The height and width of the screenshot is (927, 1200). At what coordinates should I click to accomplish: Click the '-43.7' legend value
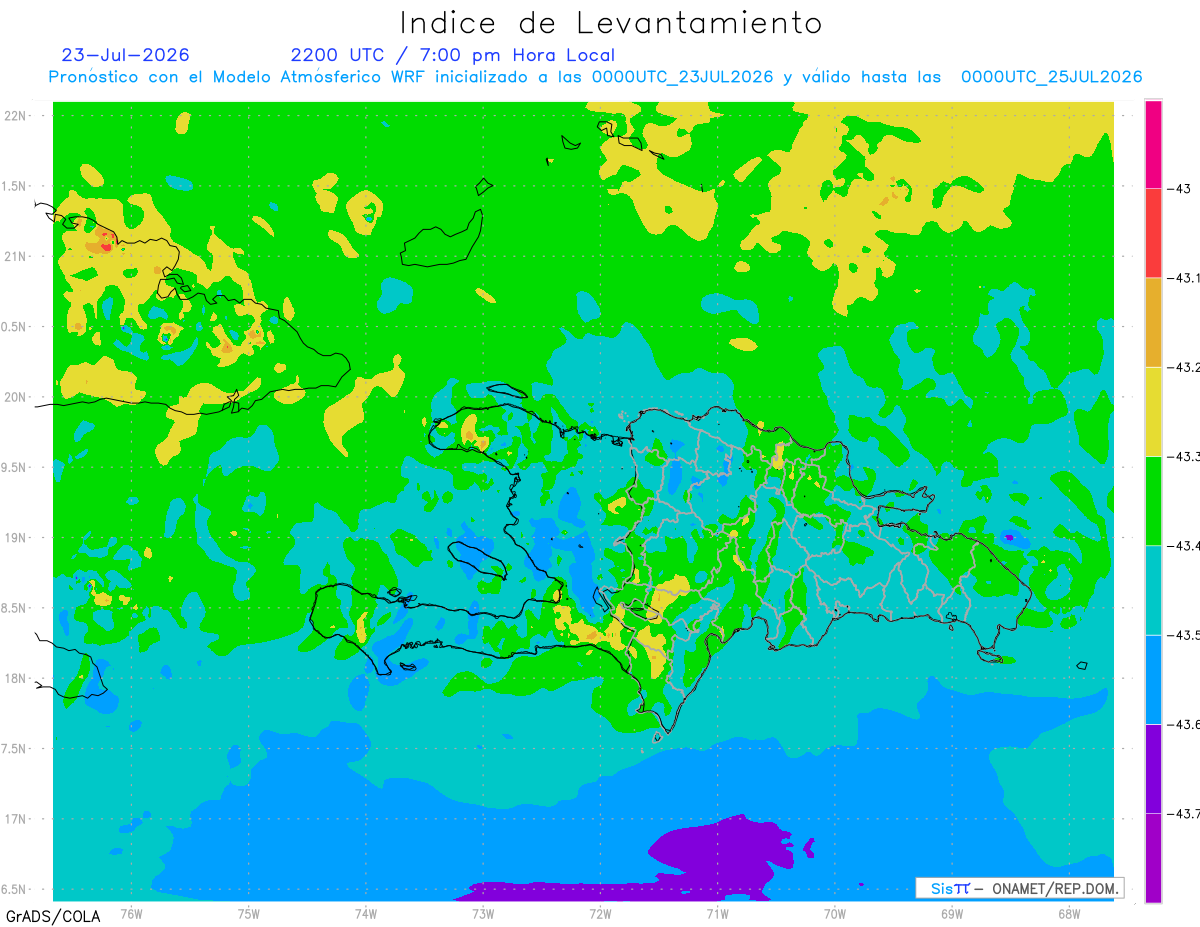tap(1183, 813)
